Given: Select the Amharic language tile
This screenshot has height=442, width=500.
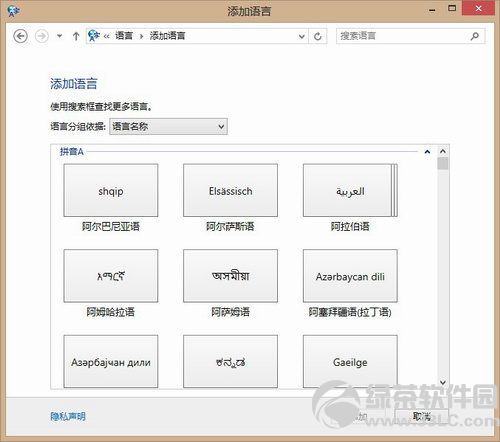Looking at the screenshot, I should click(x=111, y=276).
